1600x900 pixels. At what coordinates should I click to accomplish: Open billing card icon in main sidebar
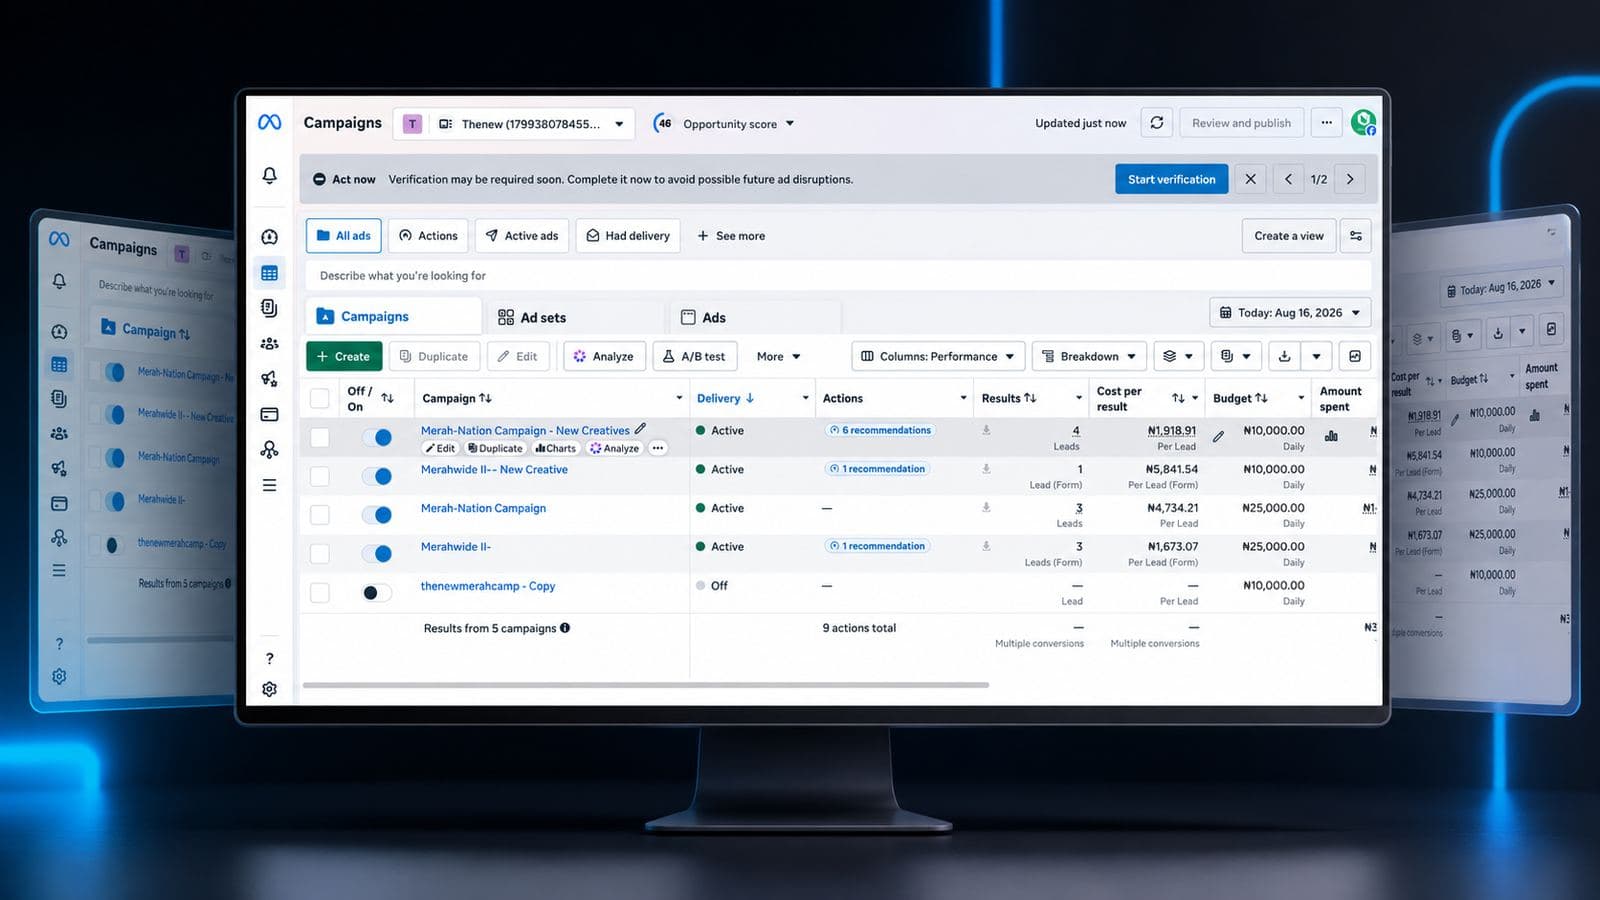click(x=269, y=414)
